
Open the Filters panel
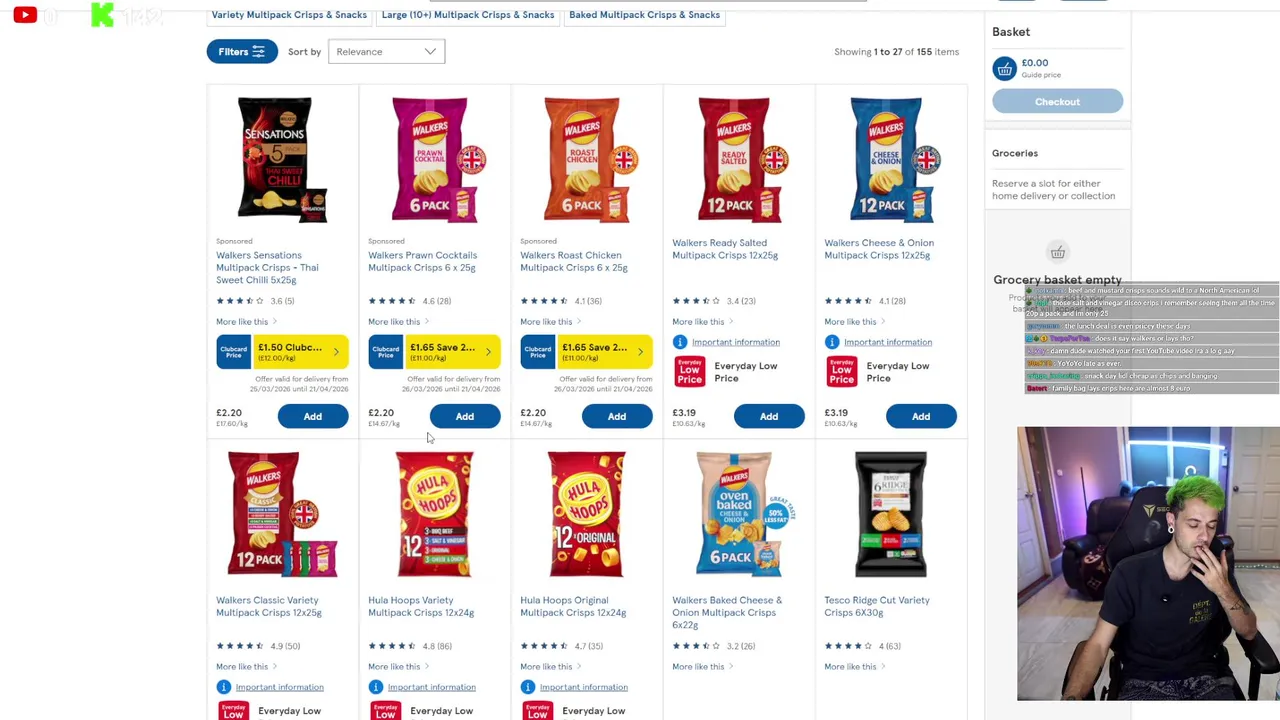pos(241,52)
